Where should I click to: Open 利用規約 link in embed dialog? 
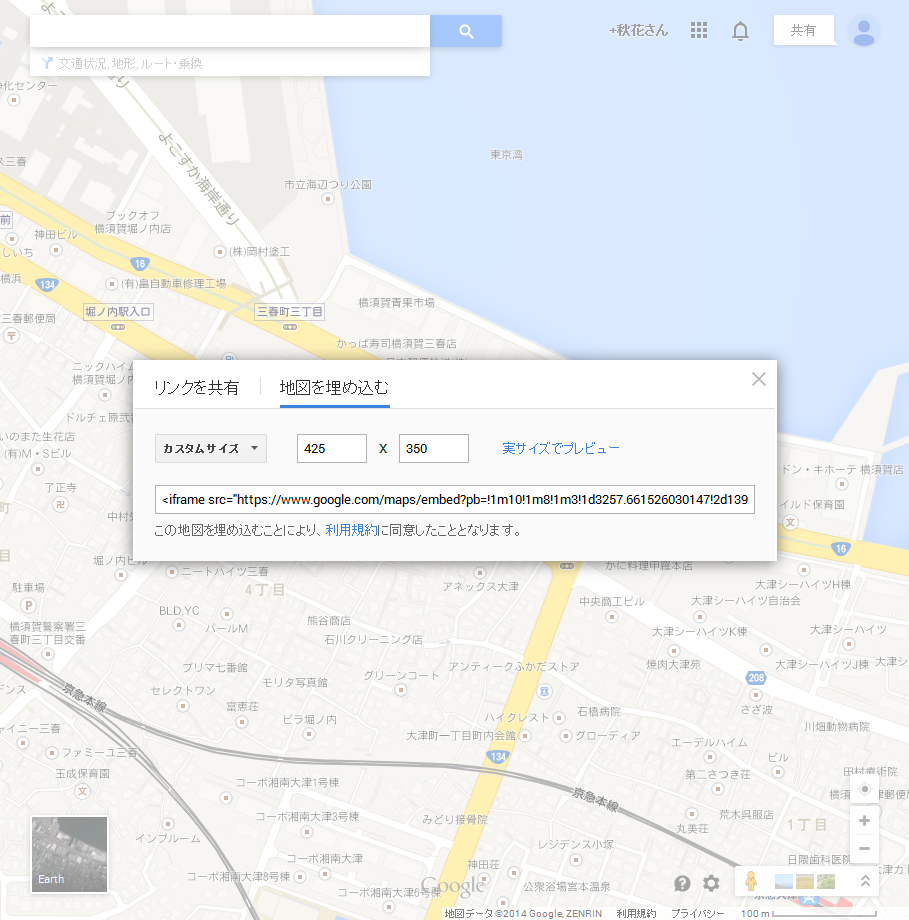coord(352,530)
